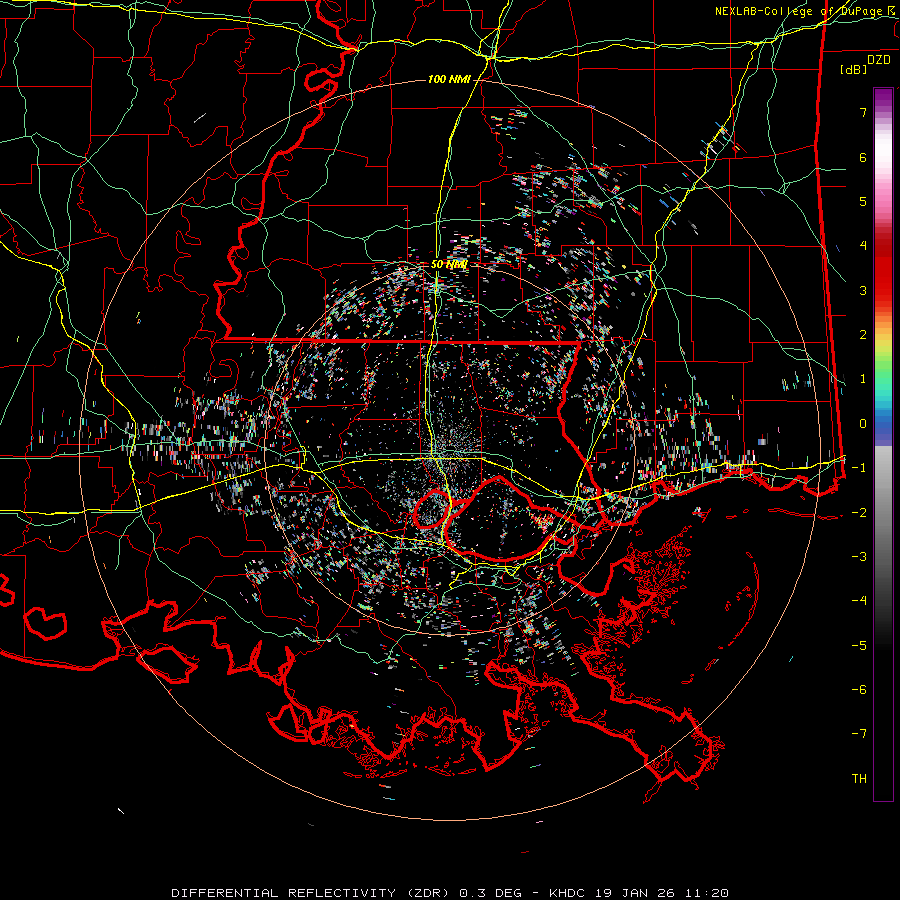Click the 2 value on the dB scale
900x900 pixels.
pyautogui.click(x=863, y=335)
